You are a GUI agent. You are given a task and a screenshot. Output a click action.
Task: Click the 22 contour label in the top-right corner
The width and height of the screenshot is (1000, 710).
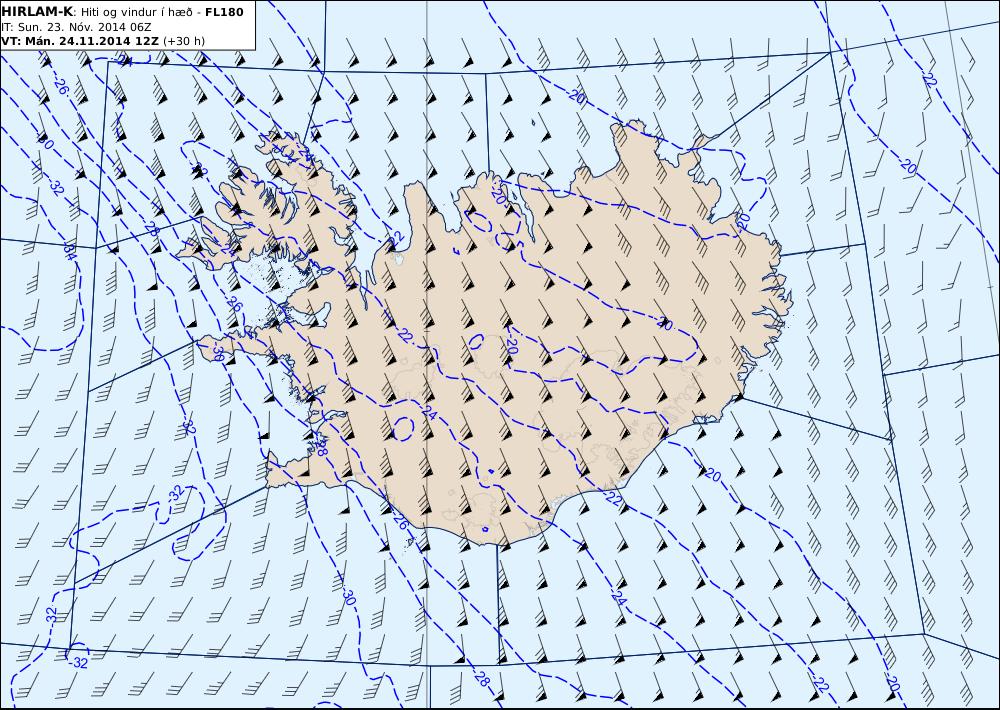pos(930,79)
